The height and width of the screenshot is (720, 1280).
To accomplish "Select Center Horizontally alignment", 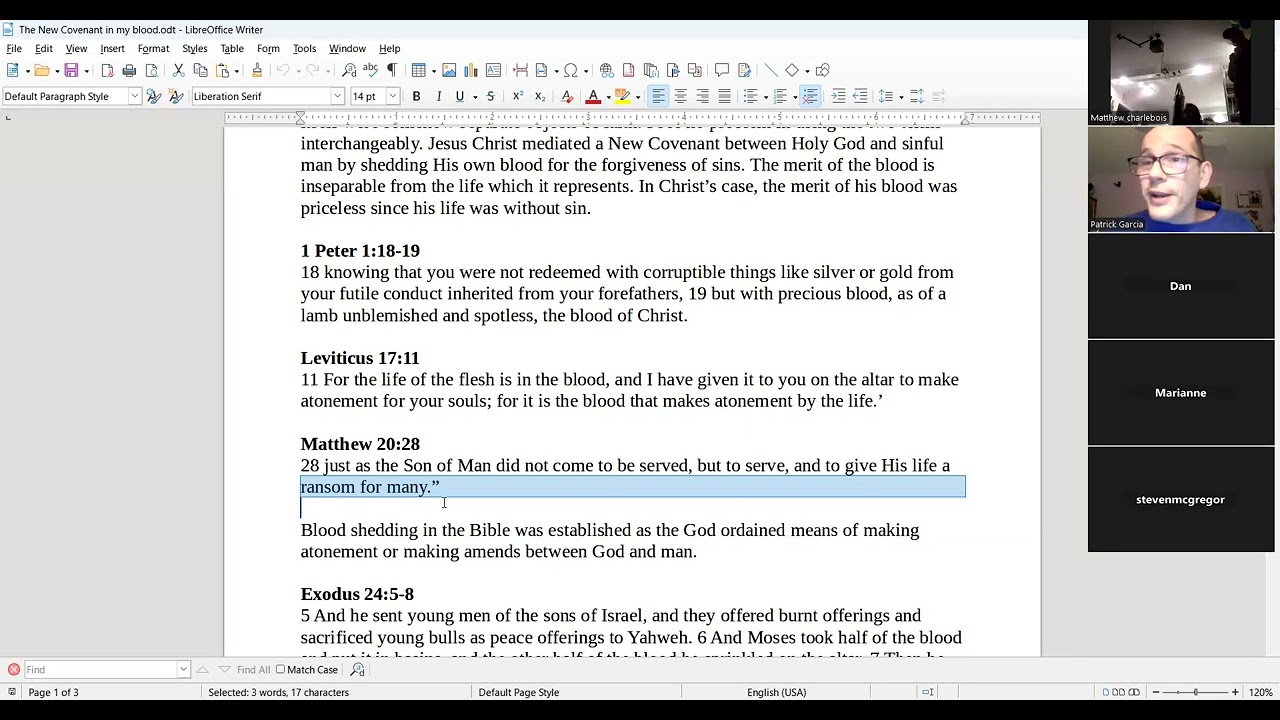I will 680,96.
